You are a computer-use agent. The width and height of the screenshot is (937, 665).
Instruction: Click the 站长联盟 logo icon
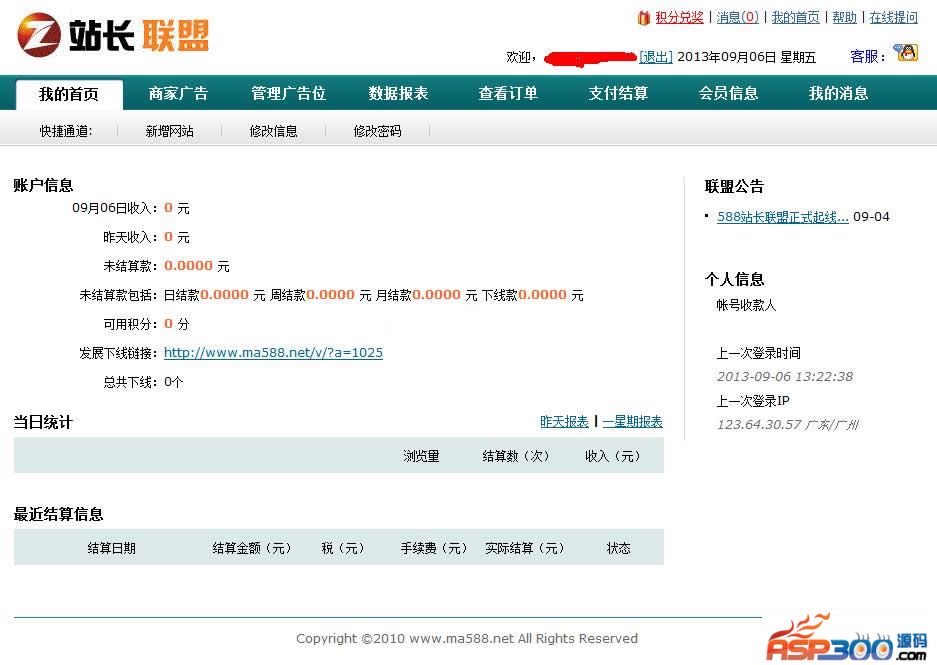[39, 35]
